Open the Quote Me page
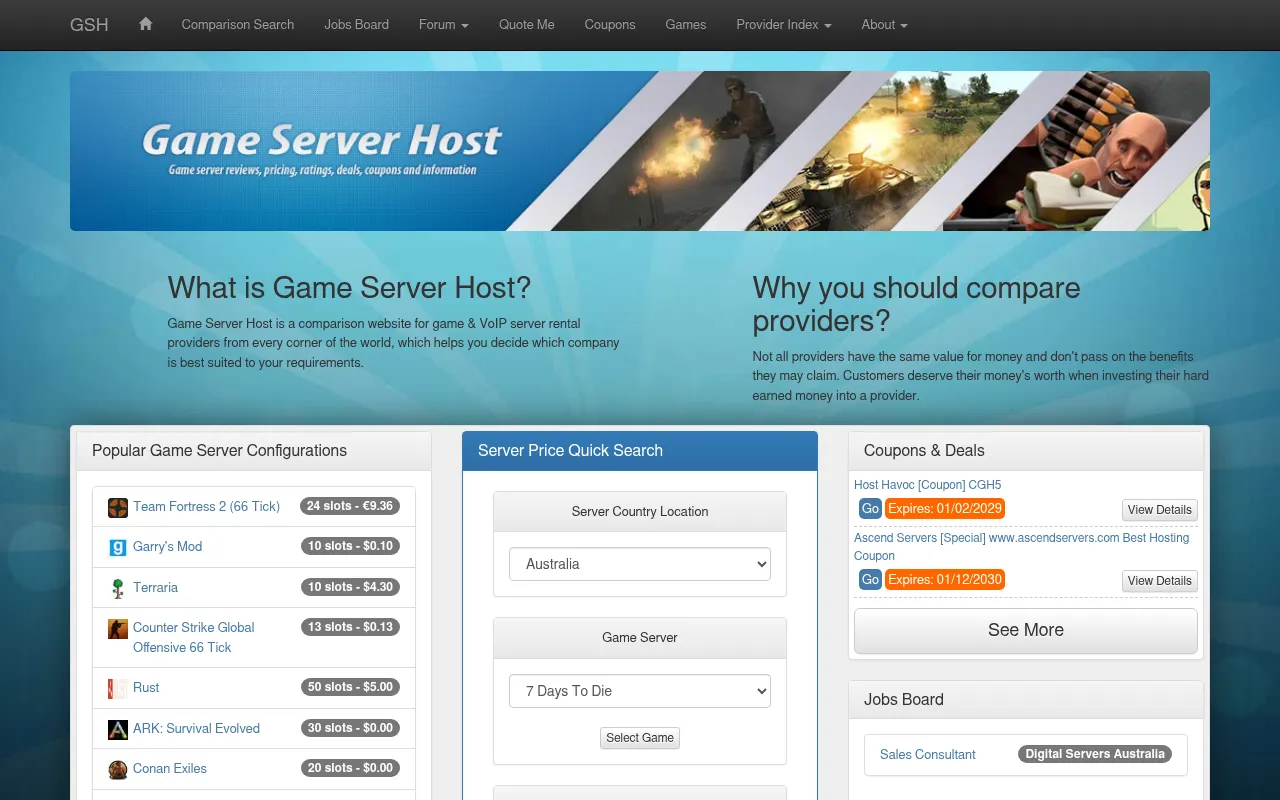This screenshot has height=800, width=1280. 527,24
